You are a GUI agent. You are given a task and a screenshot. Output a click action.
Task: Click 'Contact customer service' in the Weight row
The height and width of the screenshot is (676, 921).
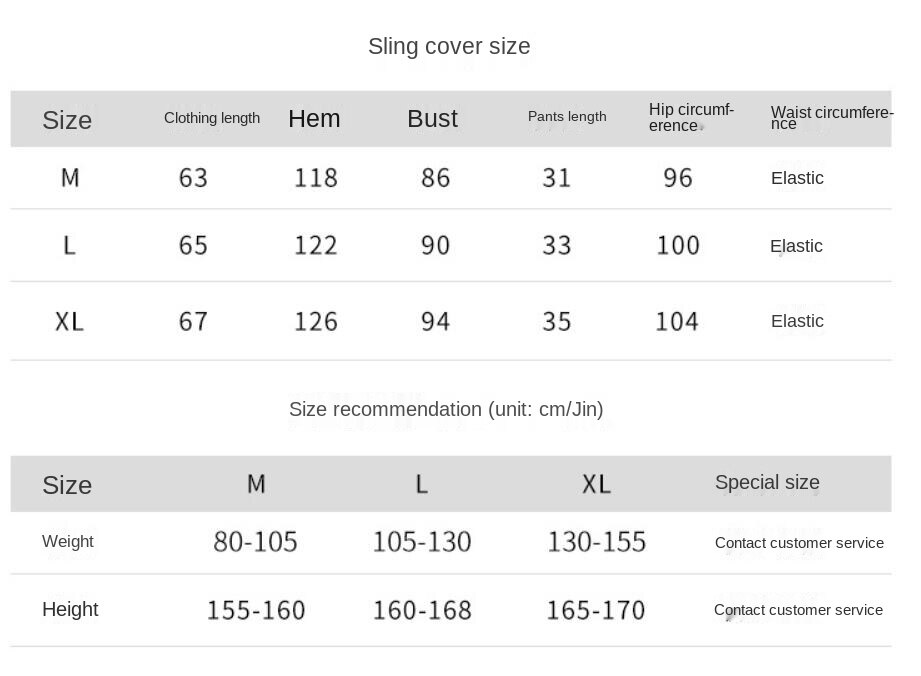(799, 543)
